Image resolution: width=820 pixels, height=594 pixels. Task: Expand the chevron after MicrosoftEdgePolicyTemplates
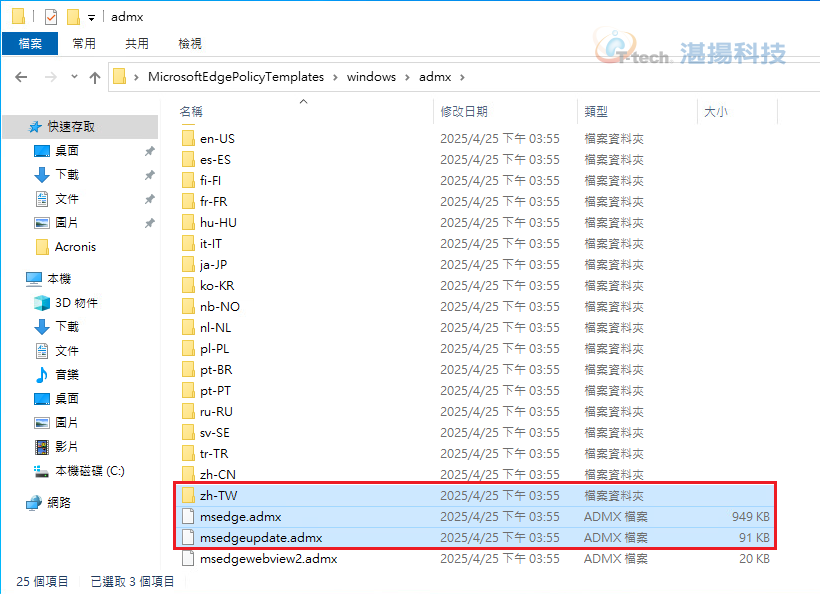click(335, 77)
